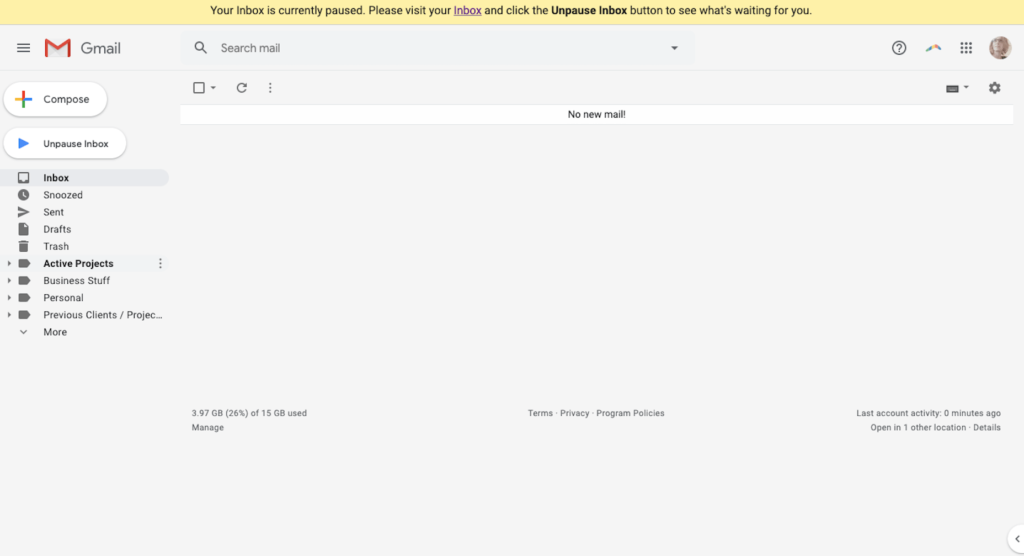The height and width of the screenshot is (556, 1024).
Task: Expand the Active Projects label
Action: point(10,264)
